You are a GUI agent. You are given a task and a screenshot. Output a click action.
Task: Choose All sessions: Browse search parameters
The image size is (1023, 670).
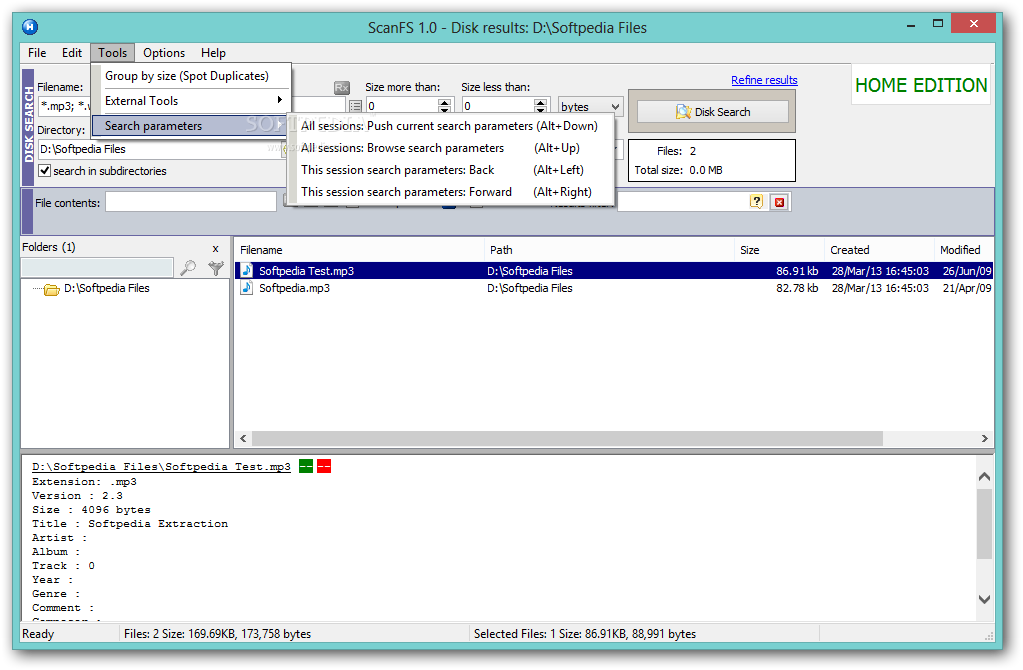click(450, 148)
